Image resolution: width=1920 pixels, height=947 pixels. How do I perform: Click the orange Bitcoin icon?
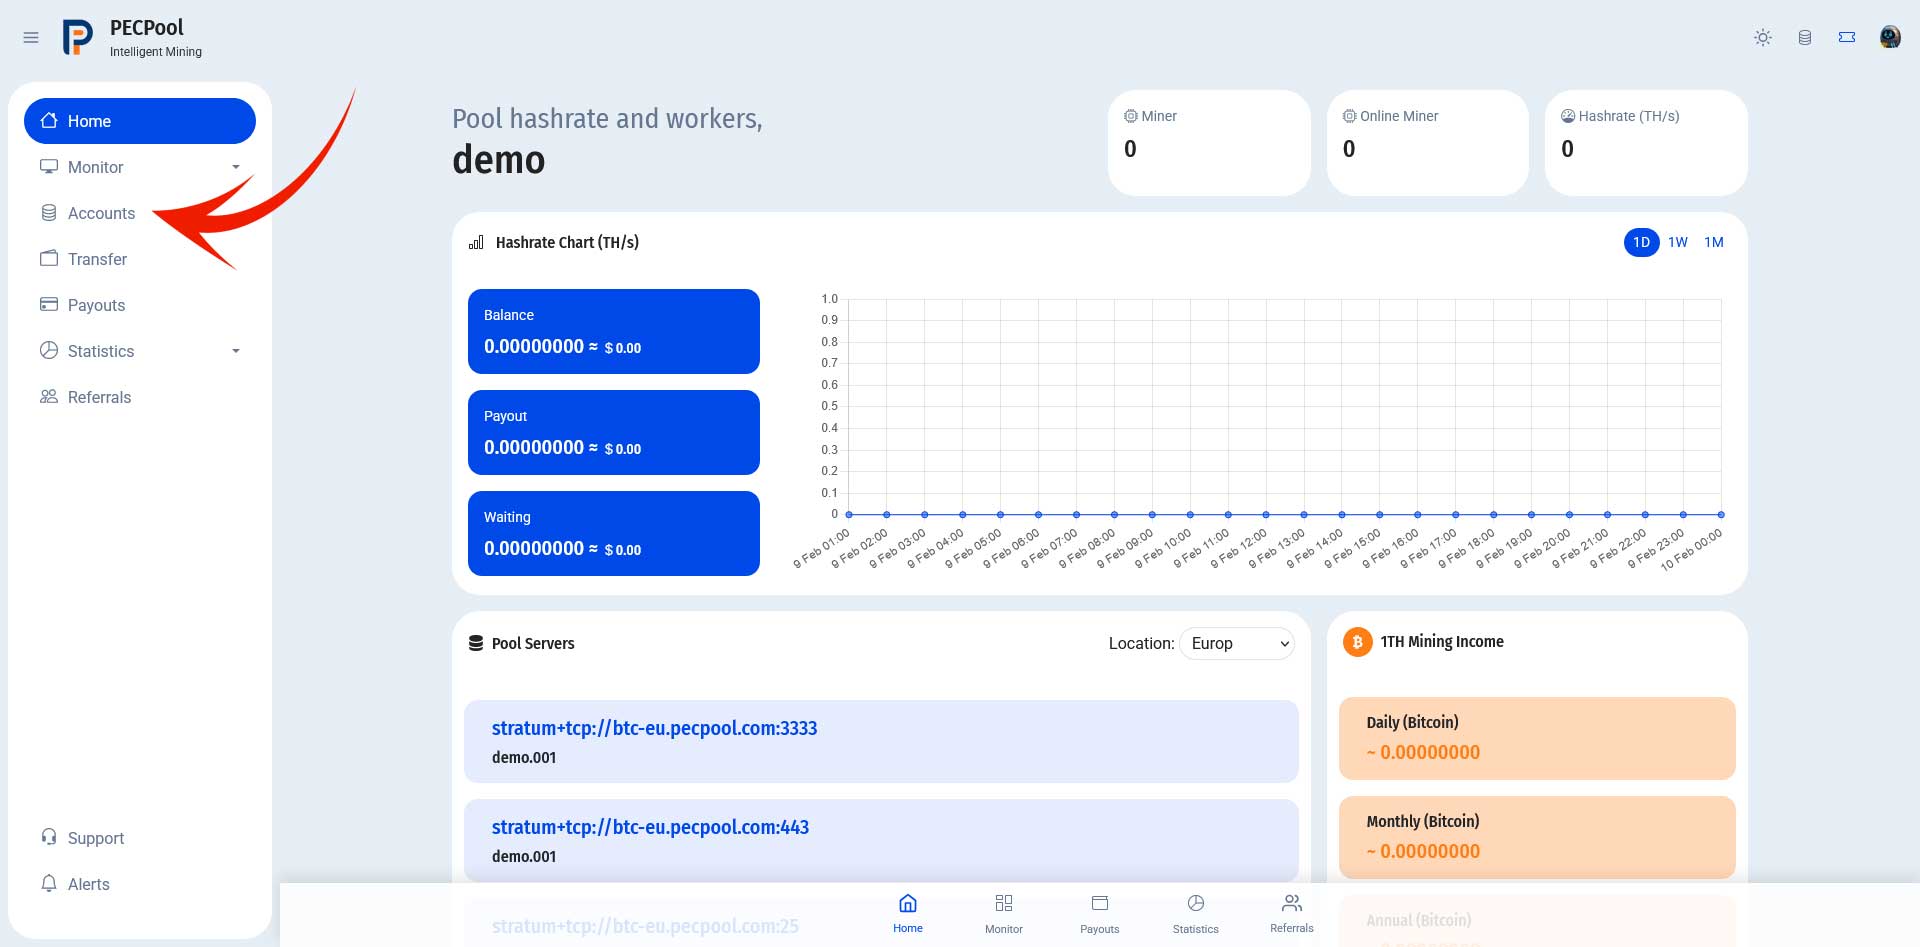point(1357,642)
